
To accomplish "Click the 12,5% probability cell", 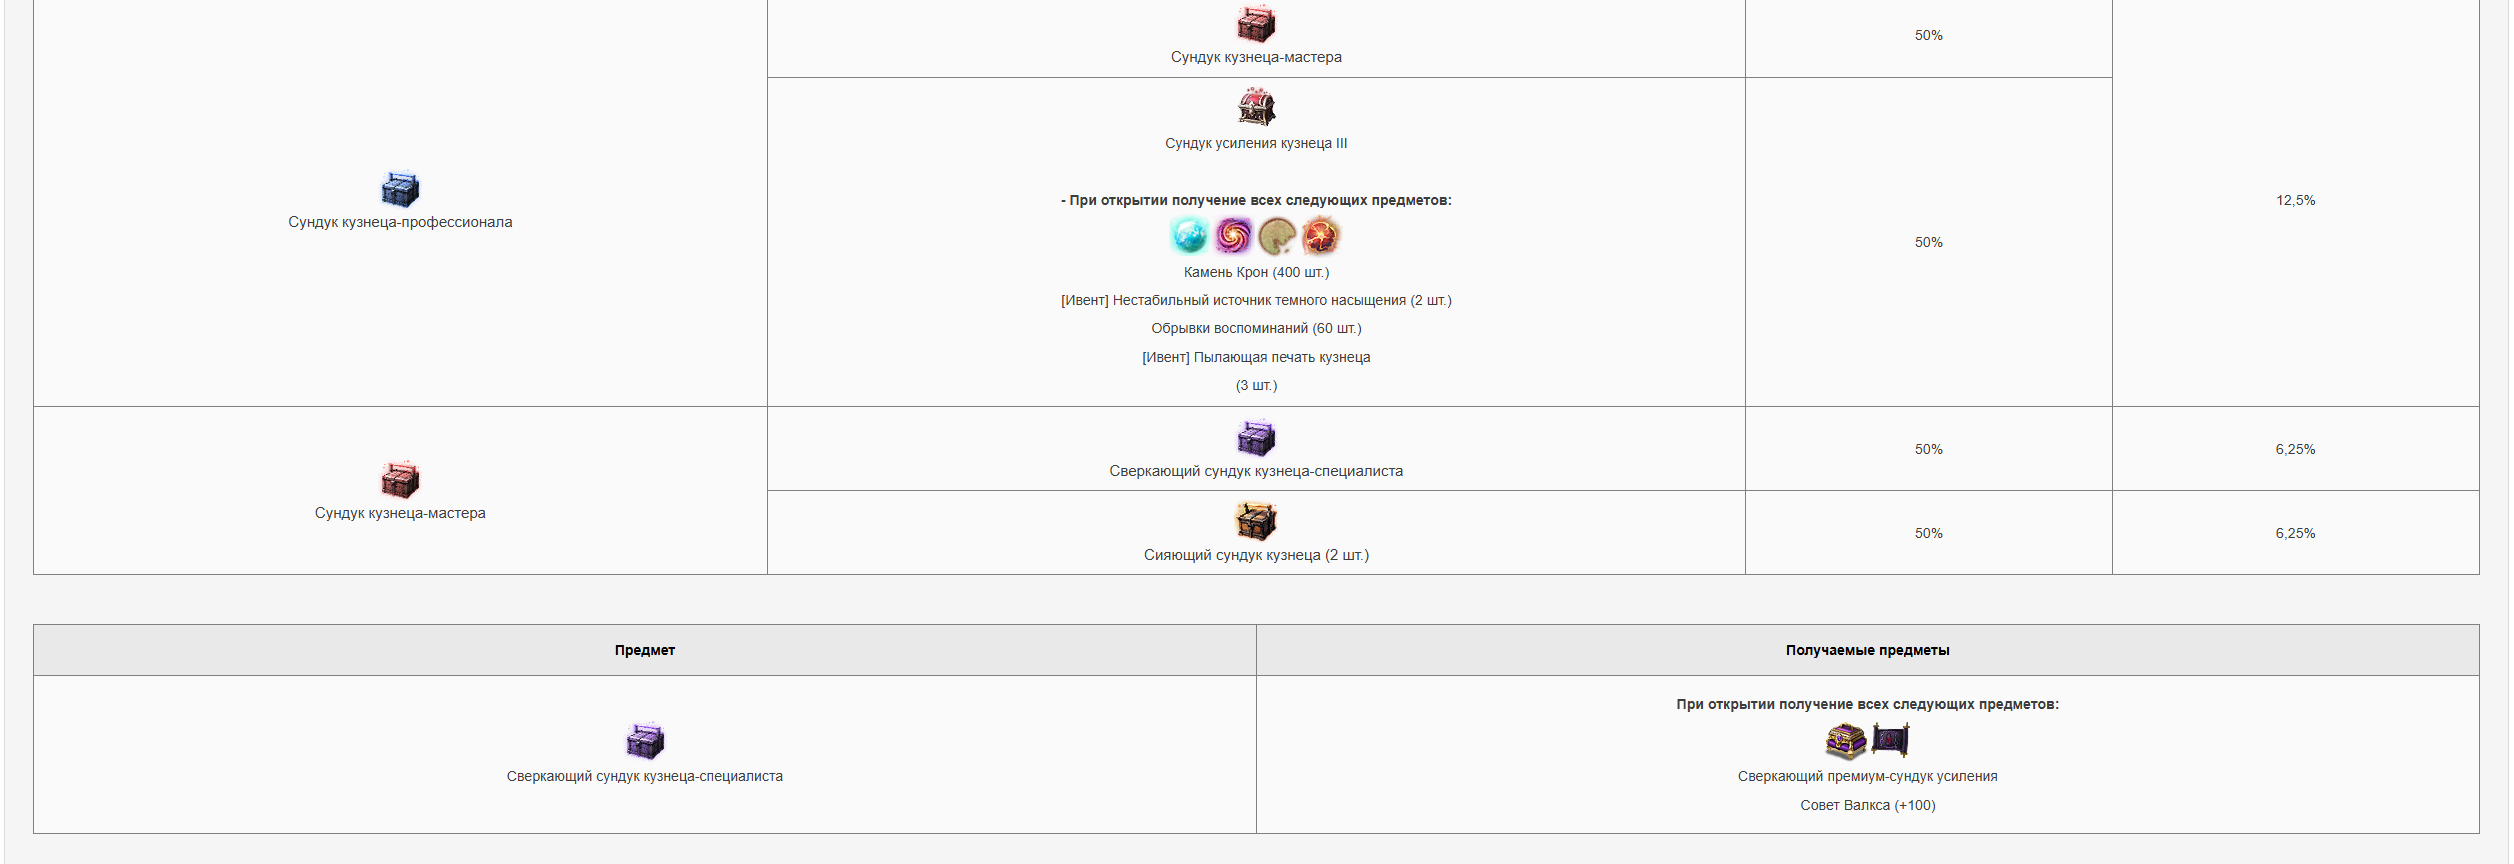I will [x=2296, y=200].
